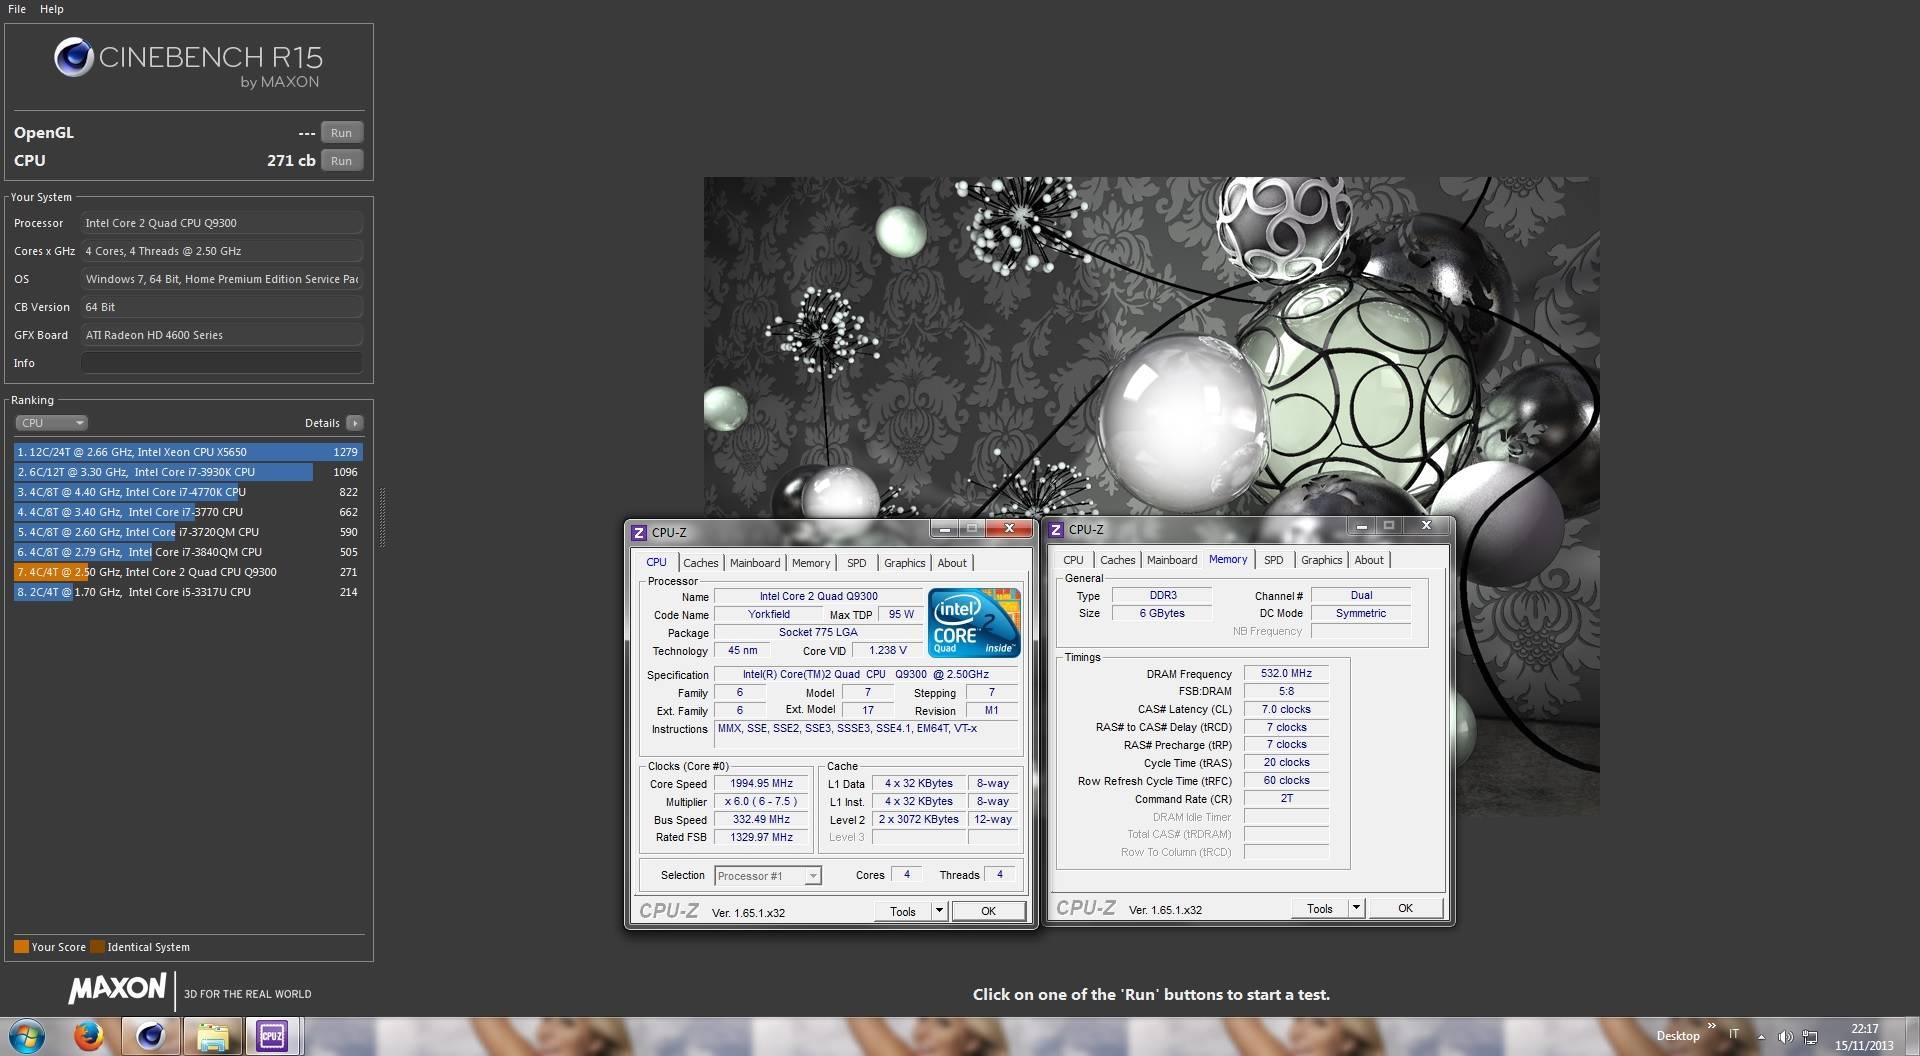Run the OpenGL benchmark
This screenshot has height=1056, width=1920.
tap(341, 133)
